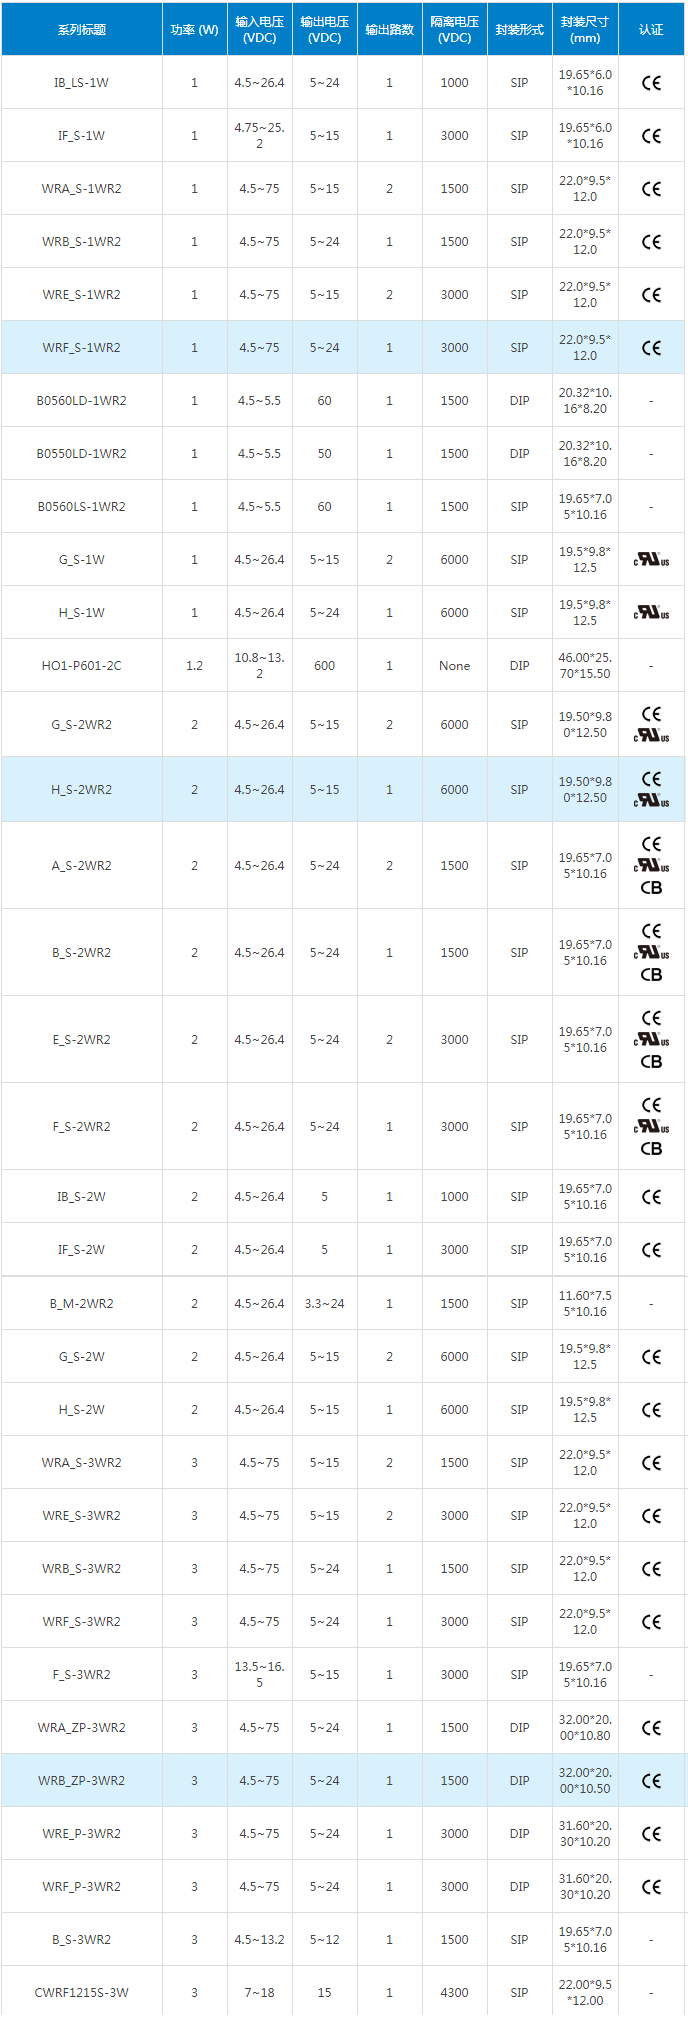Click the 隔离电压 (VDC) column header
The width and height of the screenshot is (688, 2023).
454,30
